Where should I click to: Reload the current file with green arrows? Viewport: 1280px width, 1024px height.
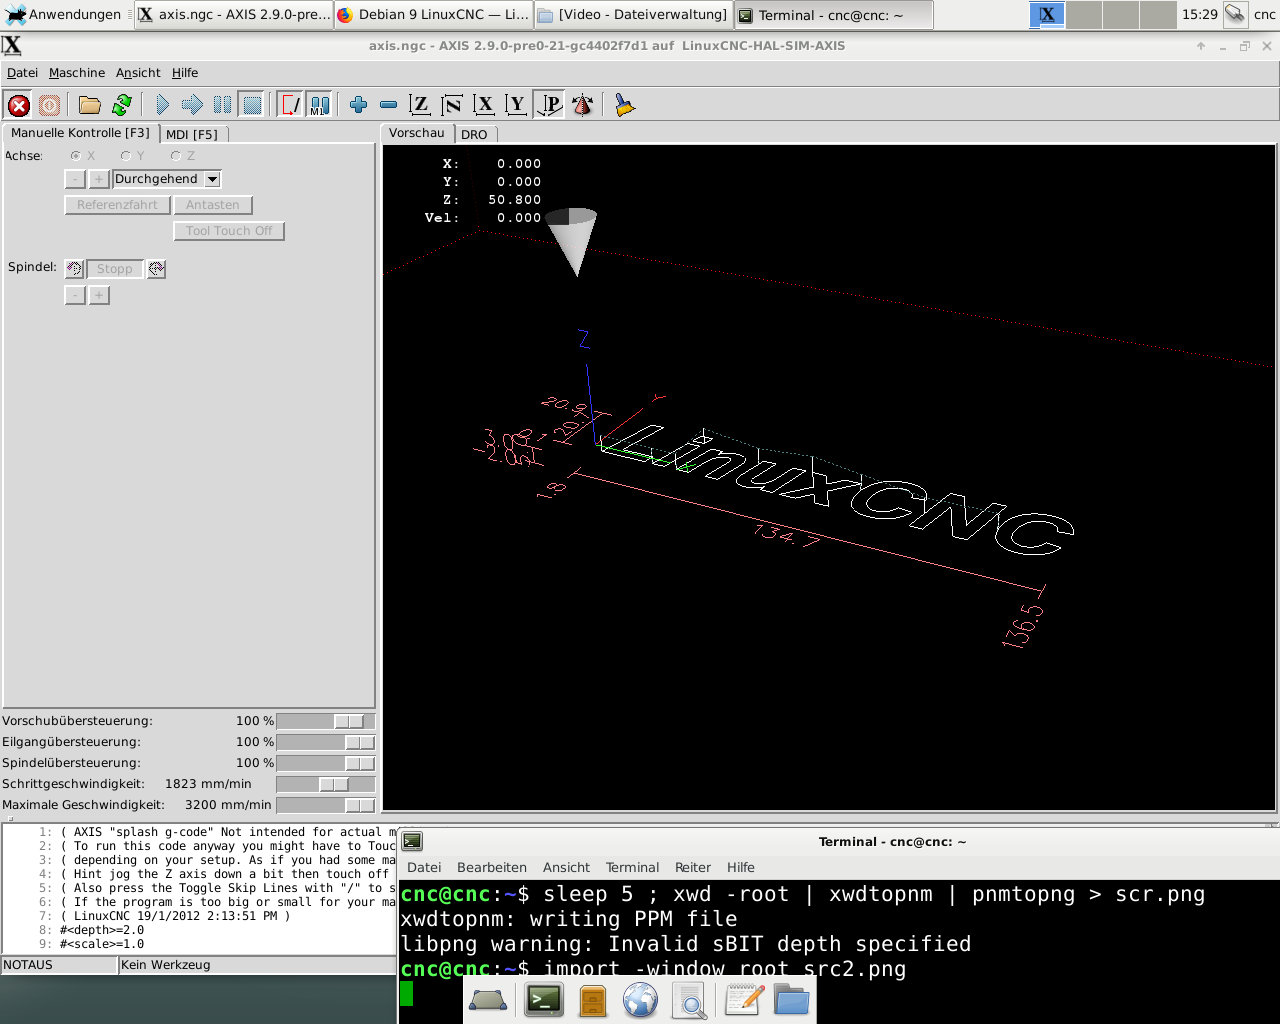[x=122, y=105]
